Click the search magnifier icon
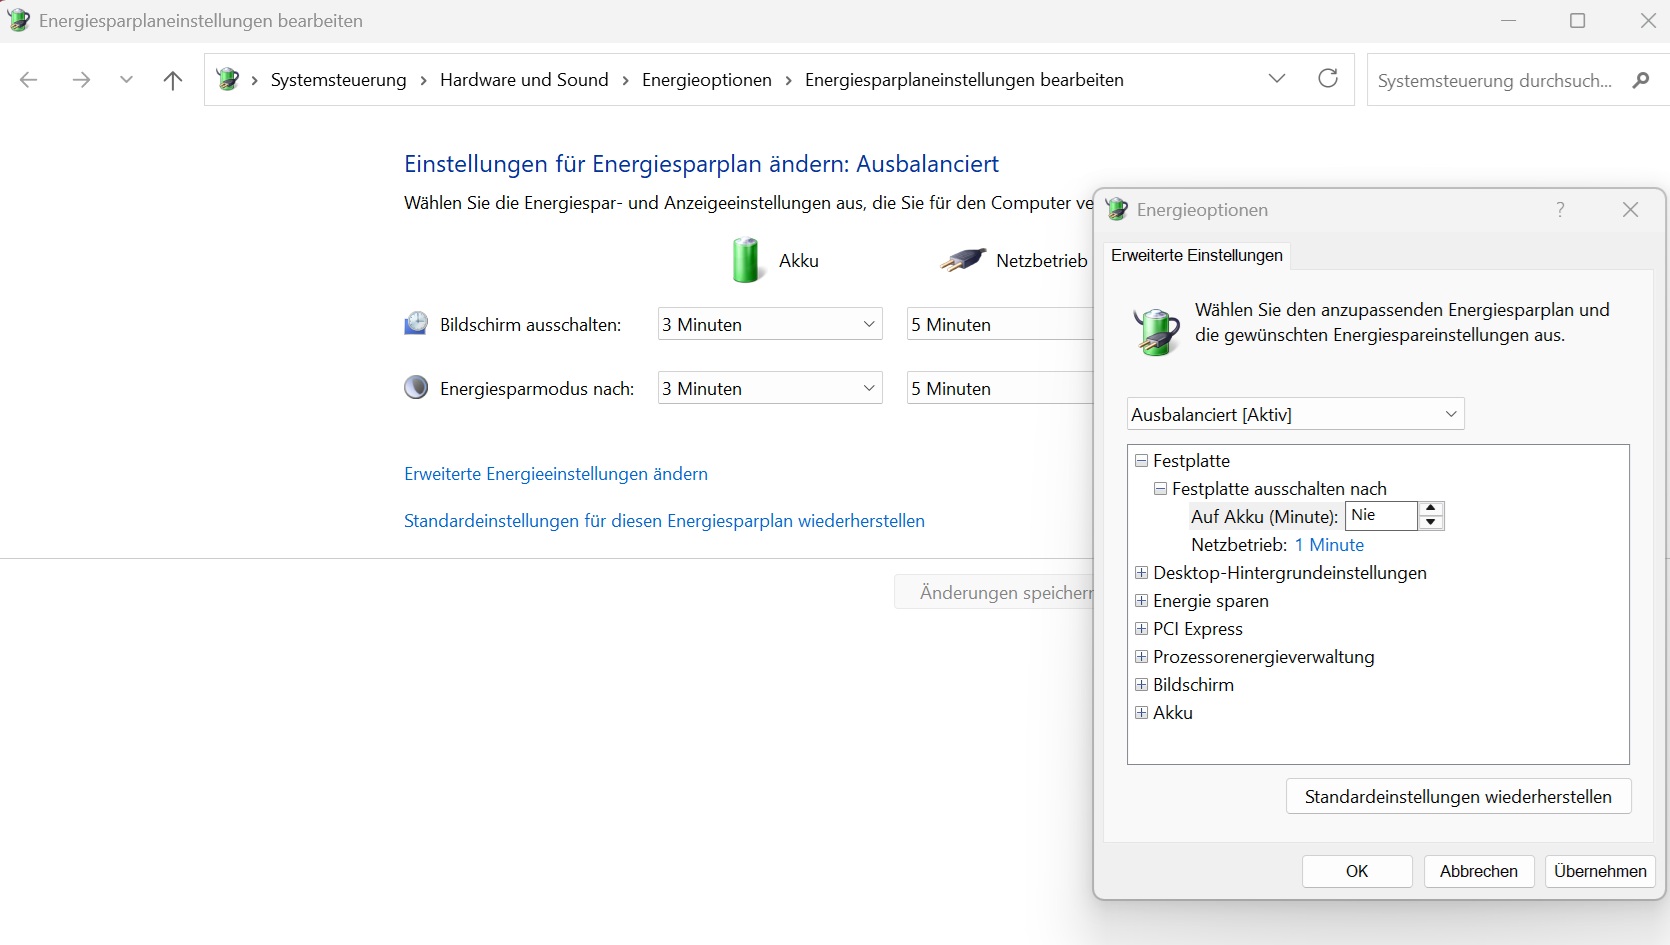Image resolution: width=1670 pixels, height=945 pixels. pyautogui.click(x=1641, y=80)
